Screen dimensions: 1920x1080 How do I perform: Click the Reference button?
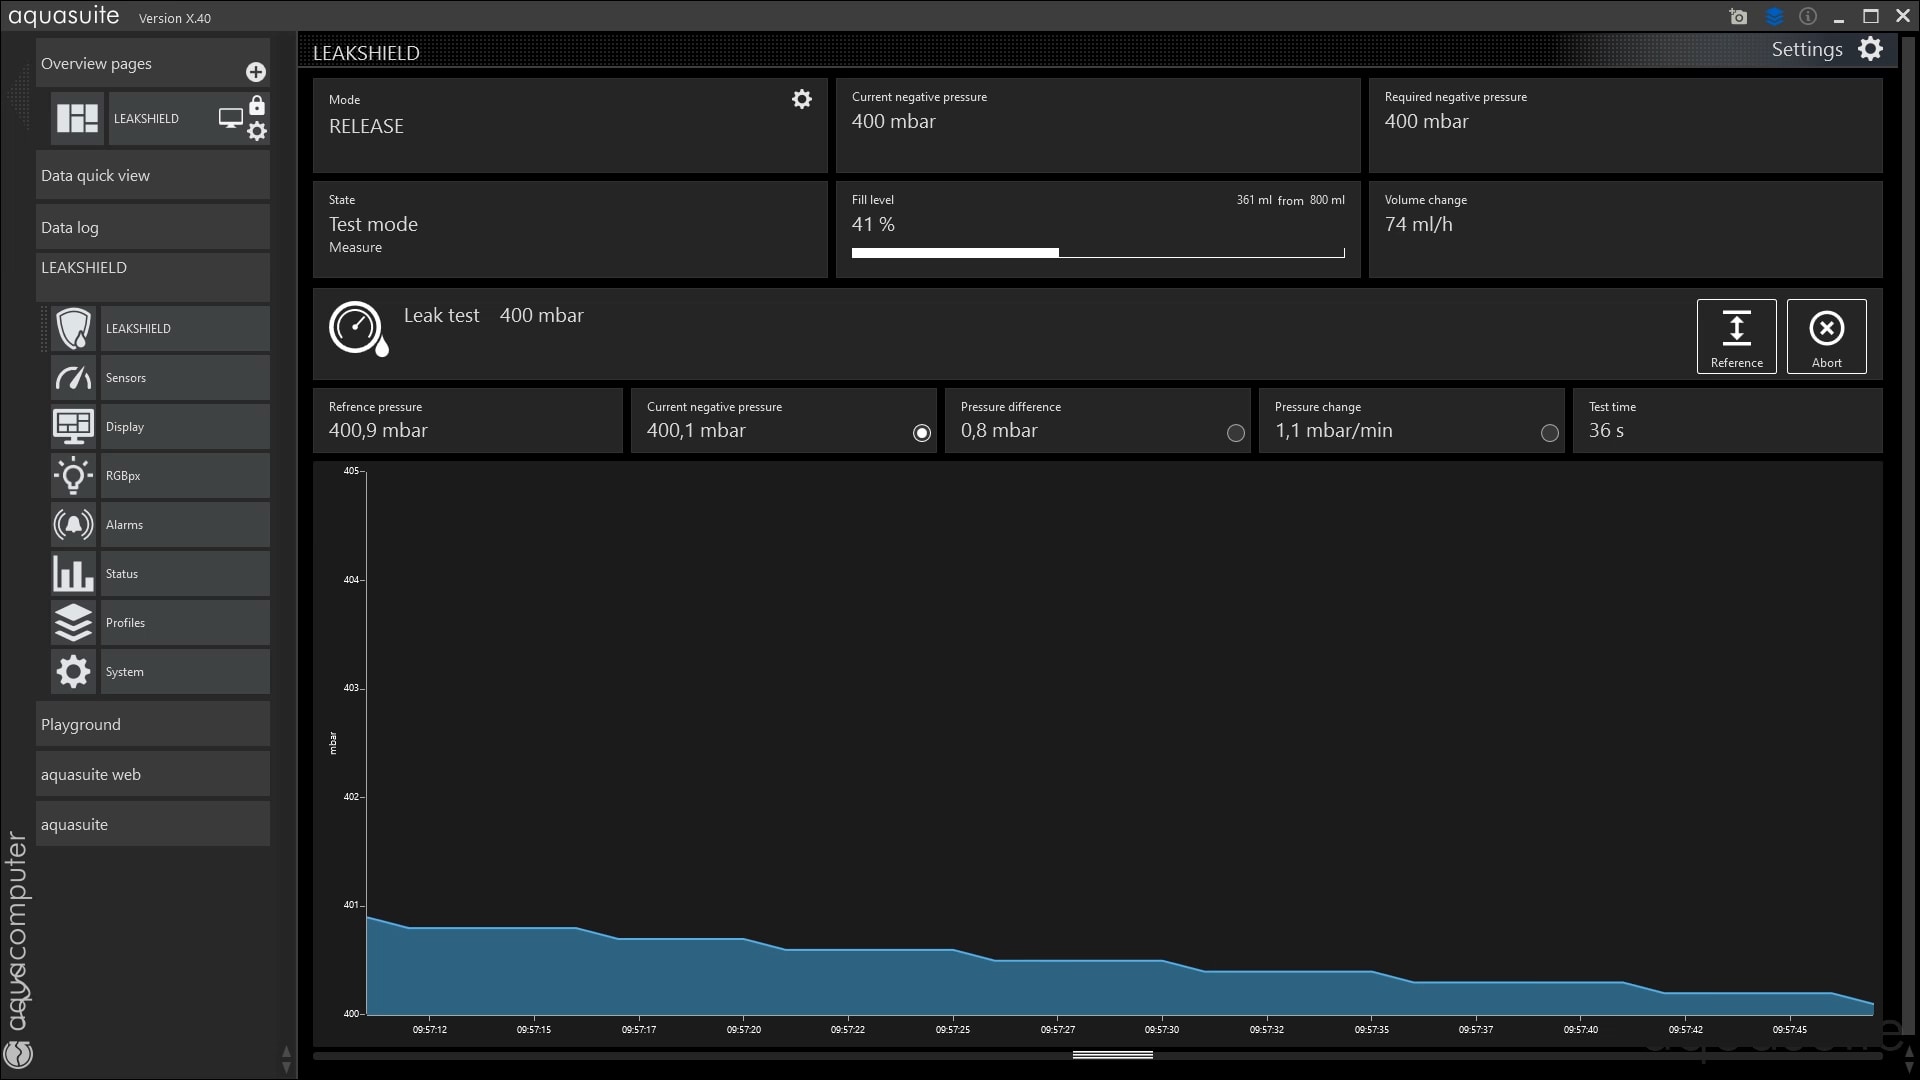(1736, 336)
